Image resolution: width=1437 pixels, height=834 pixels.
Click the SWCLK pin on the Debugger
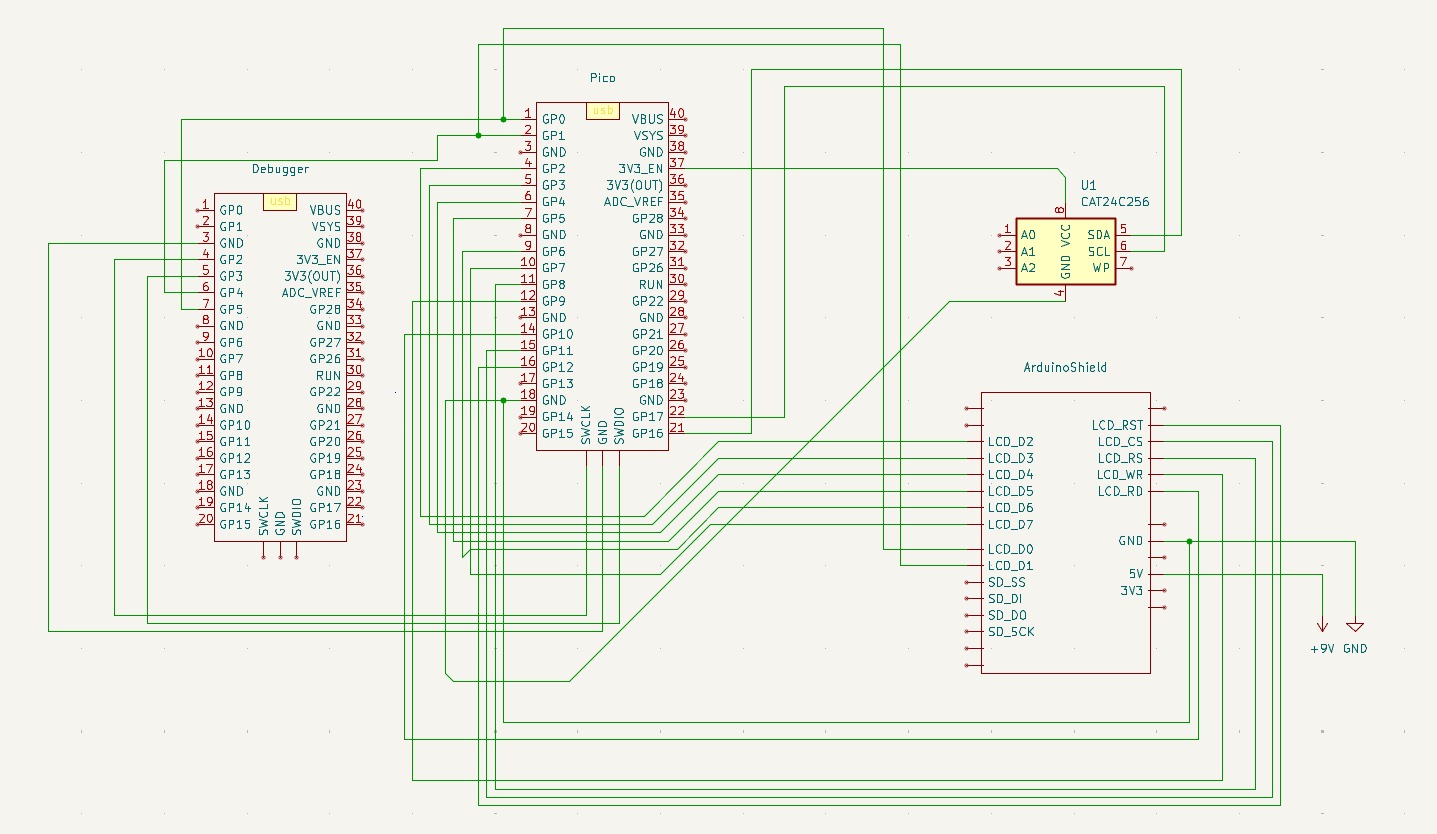click(264, 515)
